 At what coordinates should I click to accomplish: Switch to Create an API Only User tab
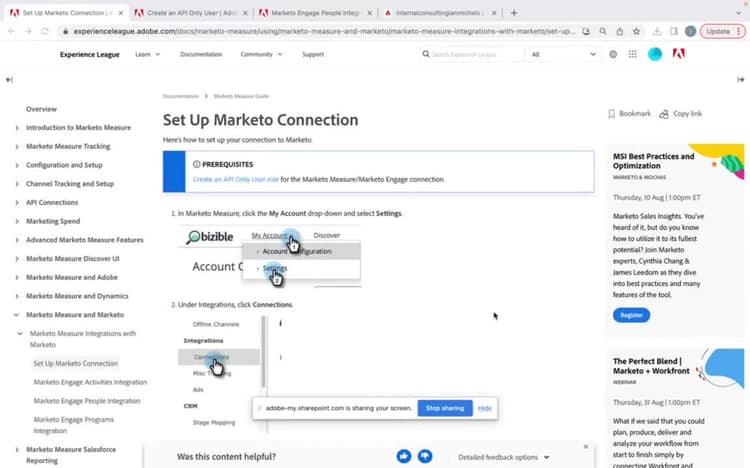(x=191, y=13)
